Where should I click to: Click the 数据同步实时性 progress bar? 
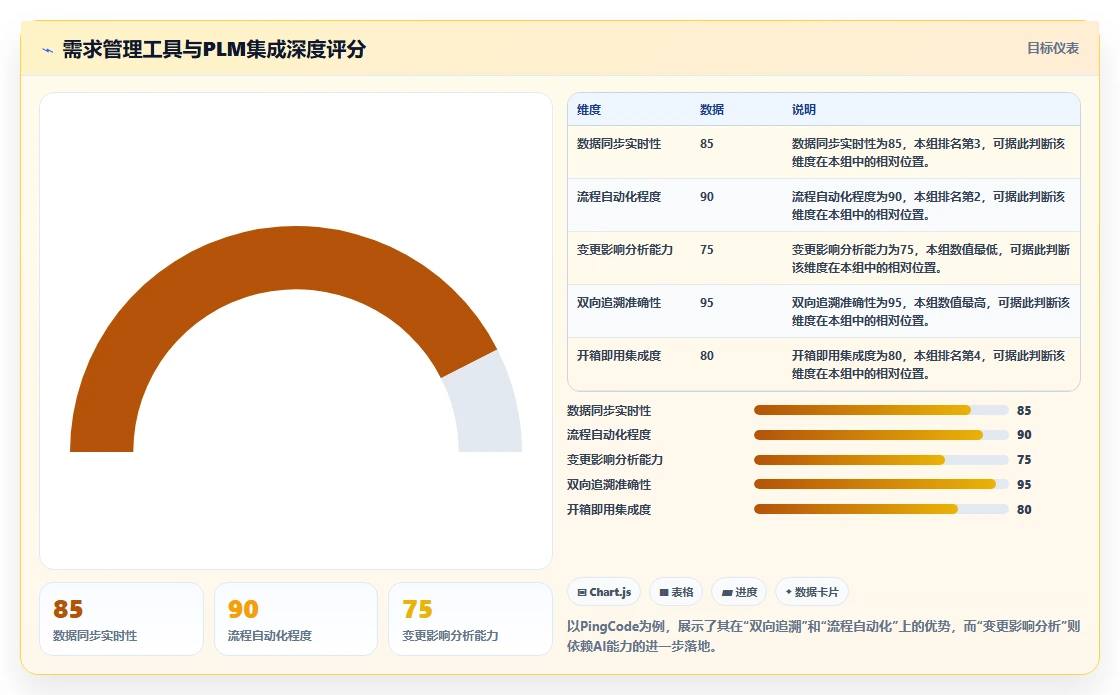pyautogui.click(x=881, y=410)
